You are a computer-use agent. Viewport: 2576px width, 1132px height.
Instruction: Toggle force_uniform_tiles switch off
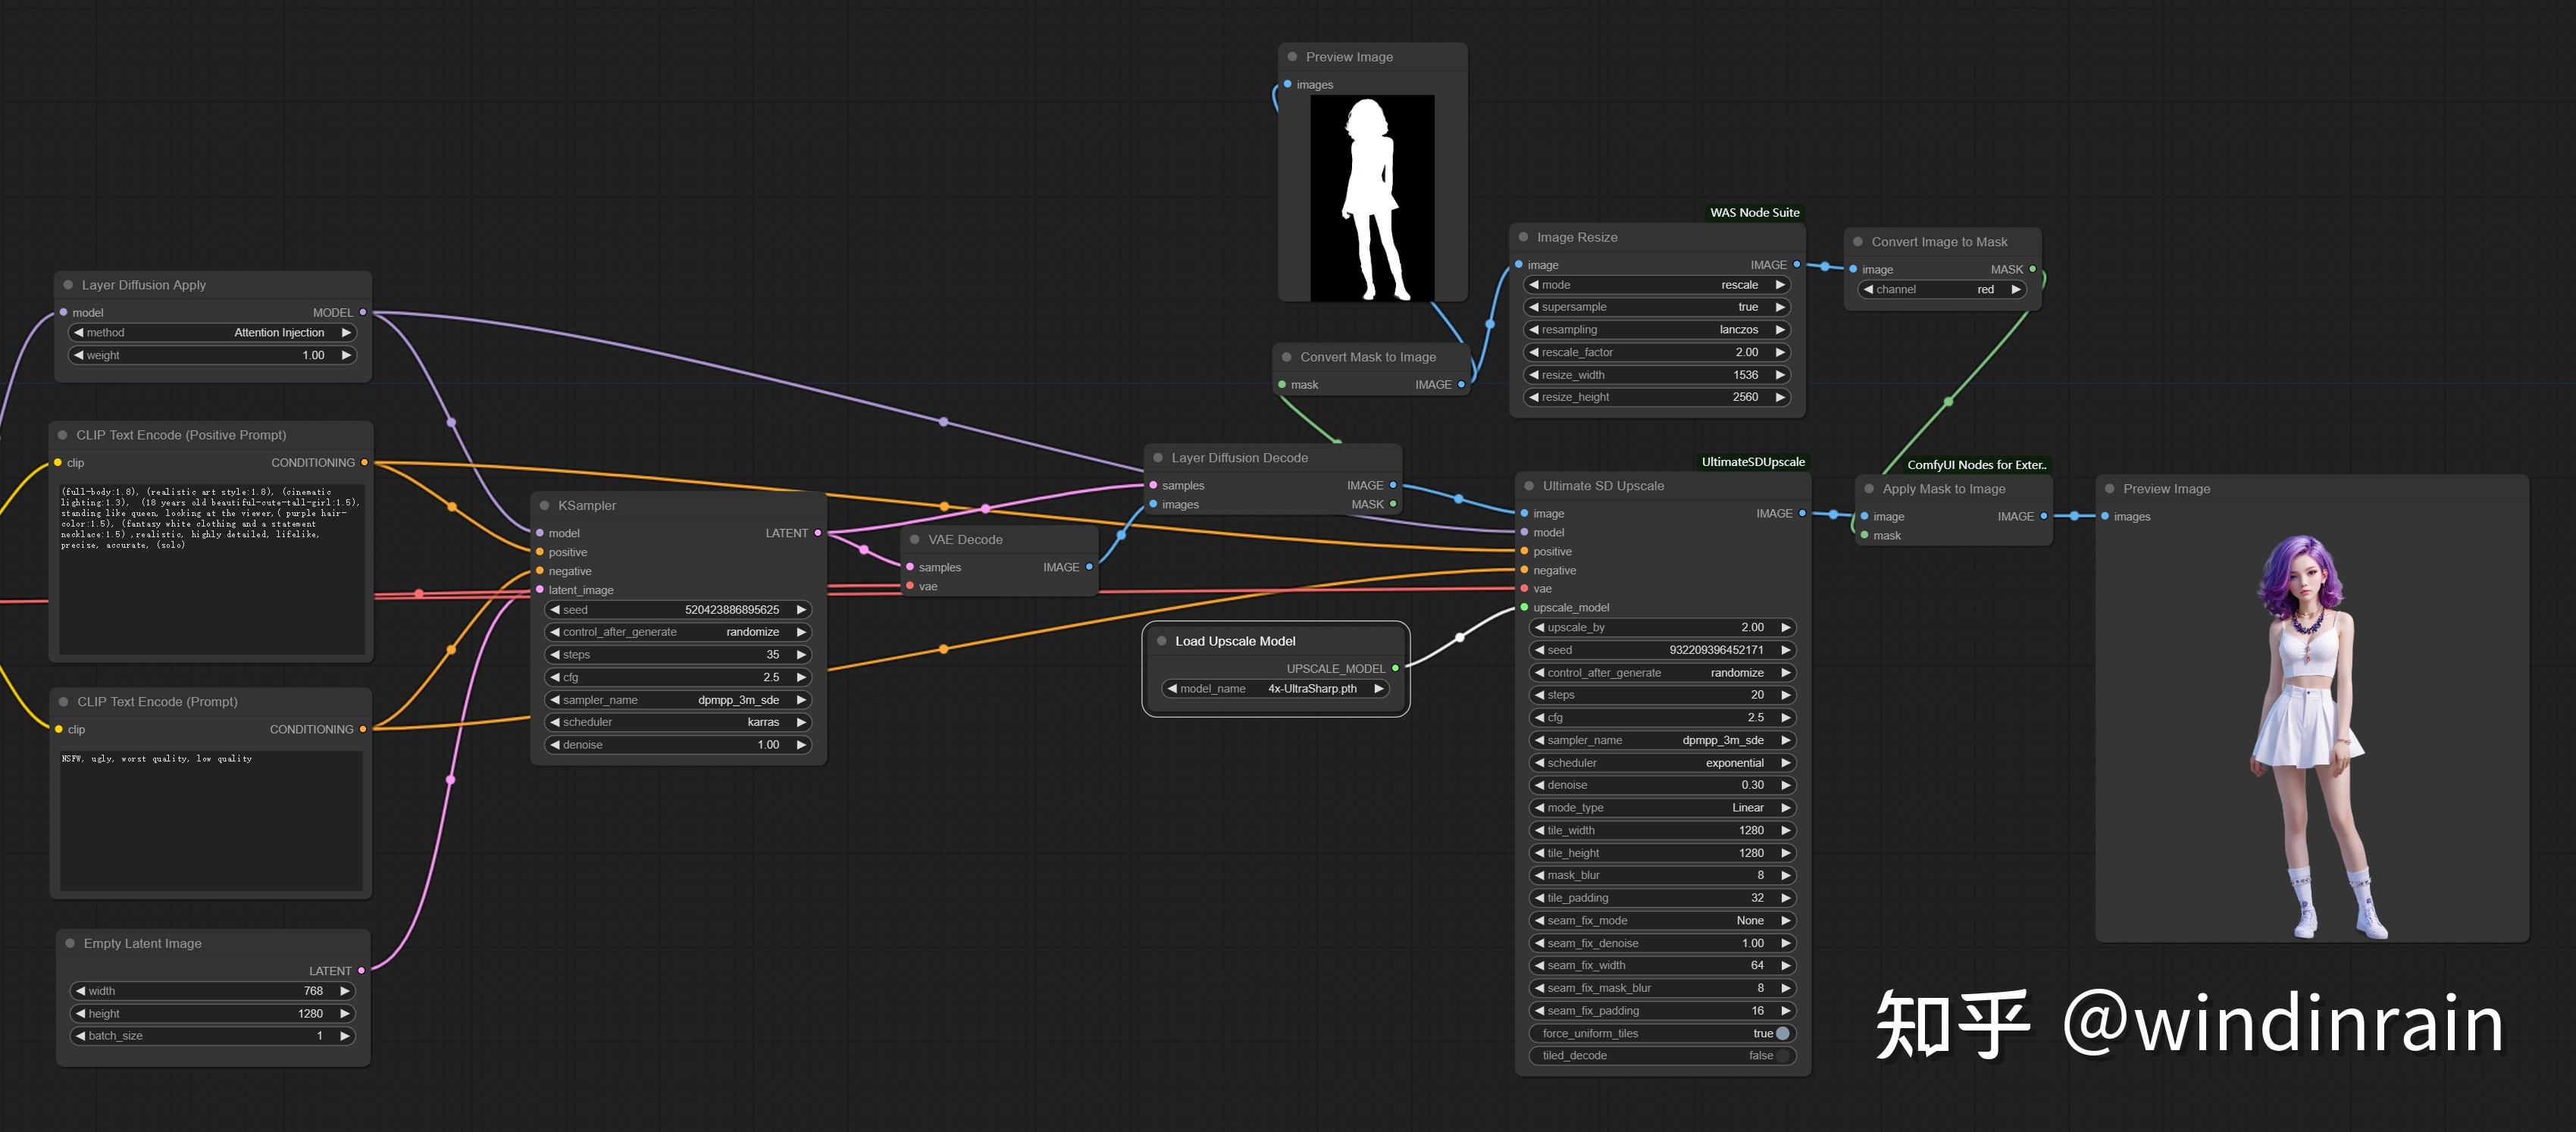click(1782, 1033)
